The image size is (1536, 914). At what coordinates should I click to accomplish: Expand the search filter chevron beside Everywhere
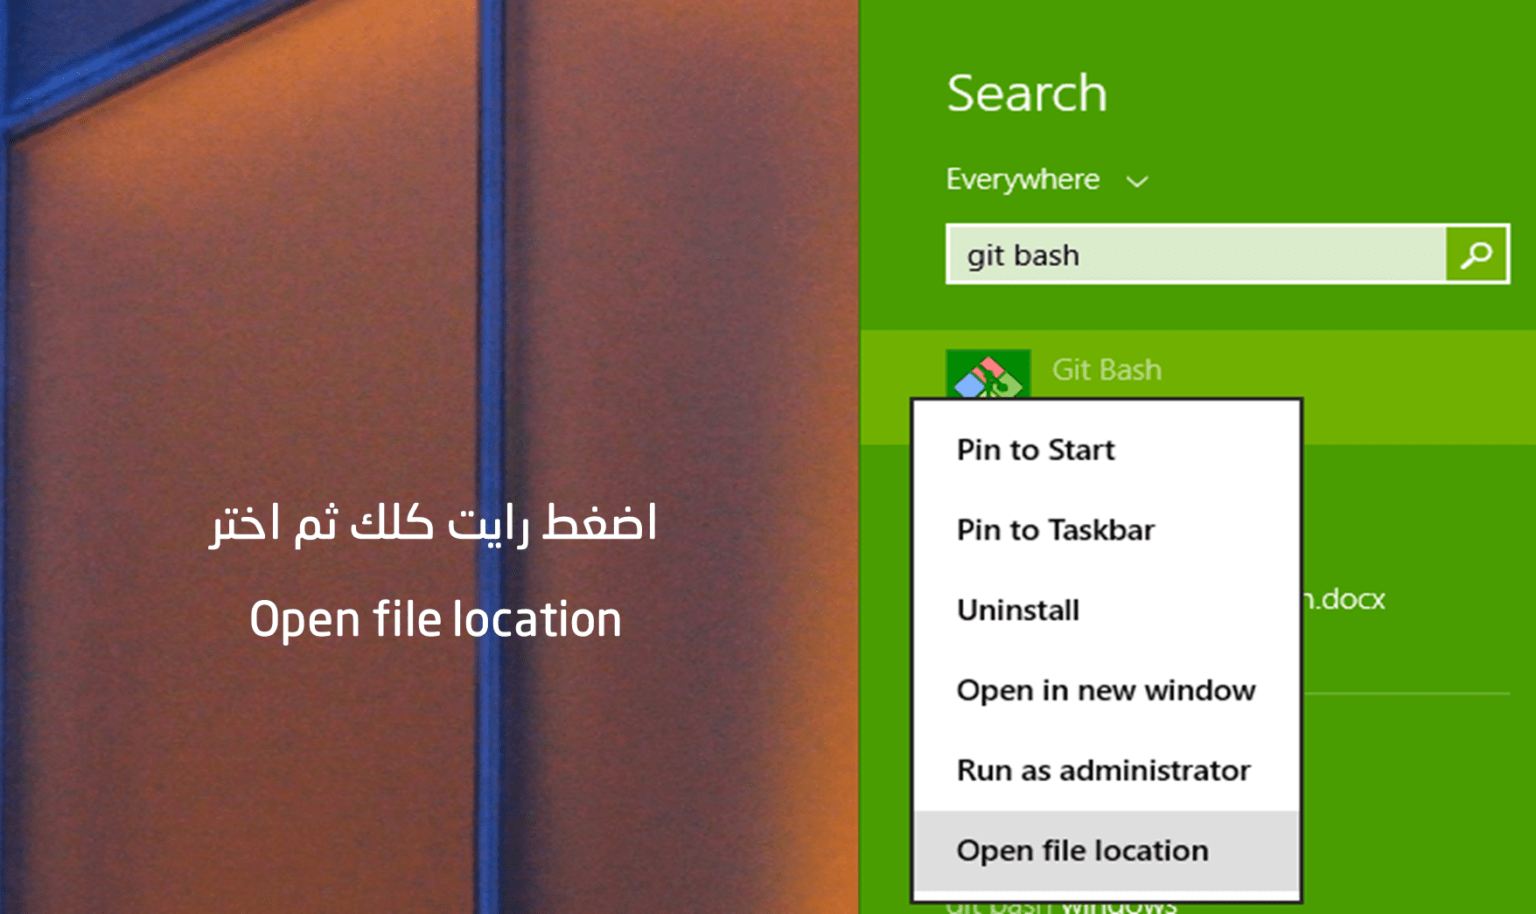click(x=1138, y=181)
